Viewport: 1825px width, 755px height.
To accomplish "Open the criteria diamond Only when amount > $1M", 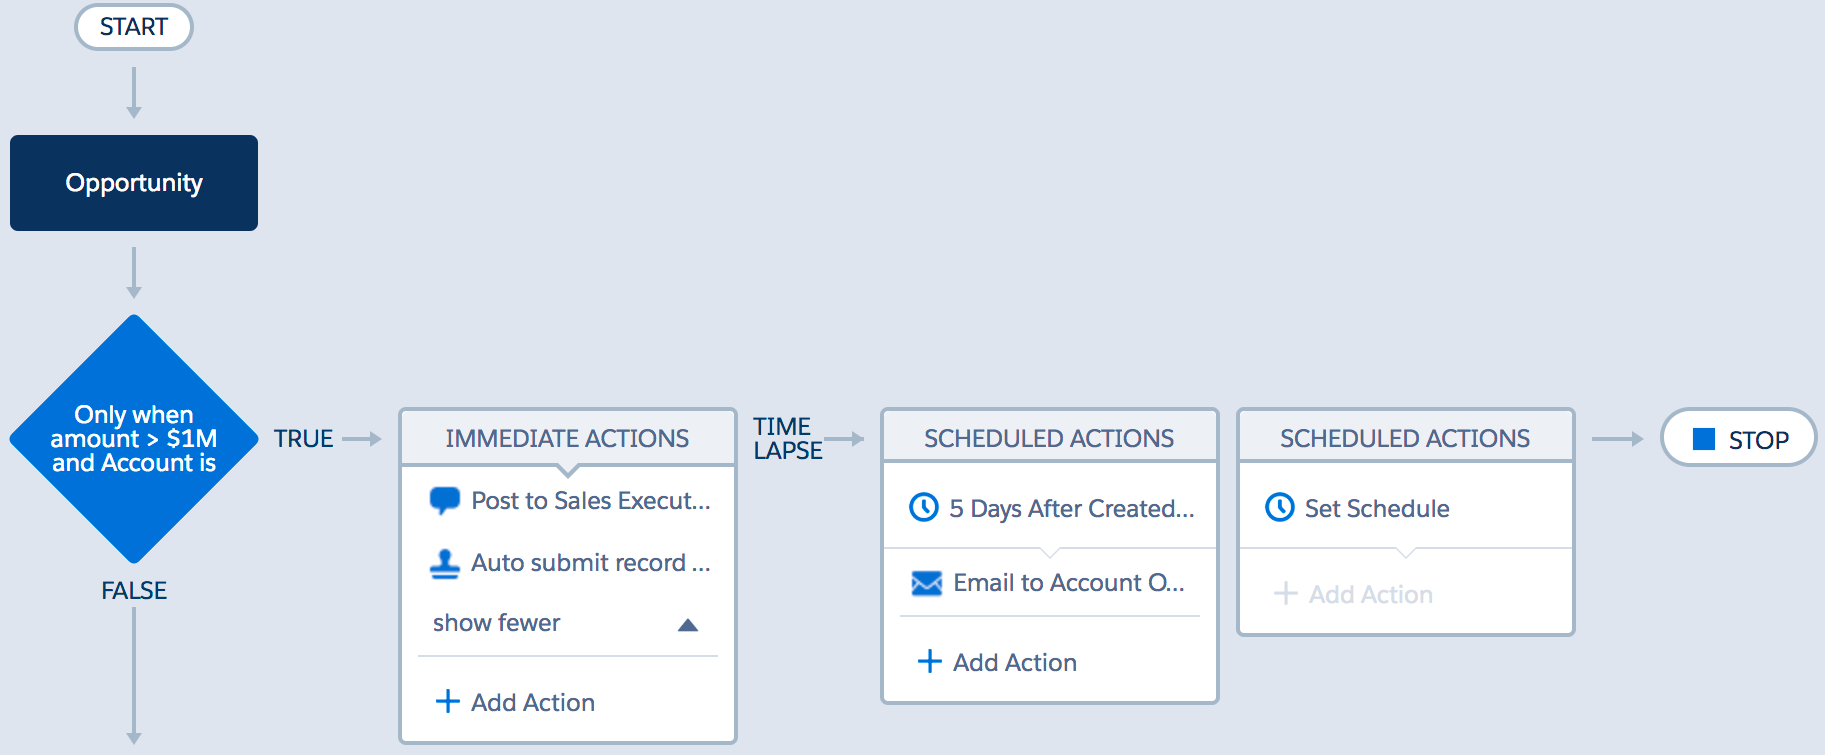I will point(134,439).
